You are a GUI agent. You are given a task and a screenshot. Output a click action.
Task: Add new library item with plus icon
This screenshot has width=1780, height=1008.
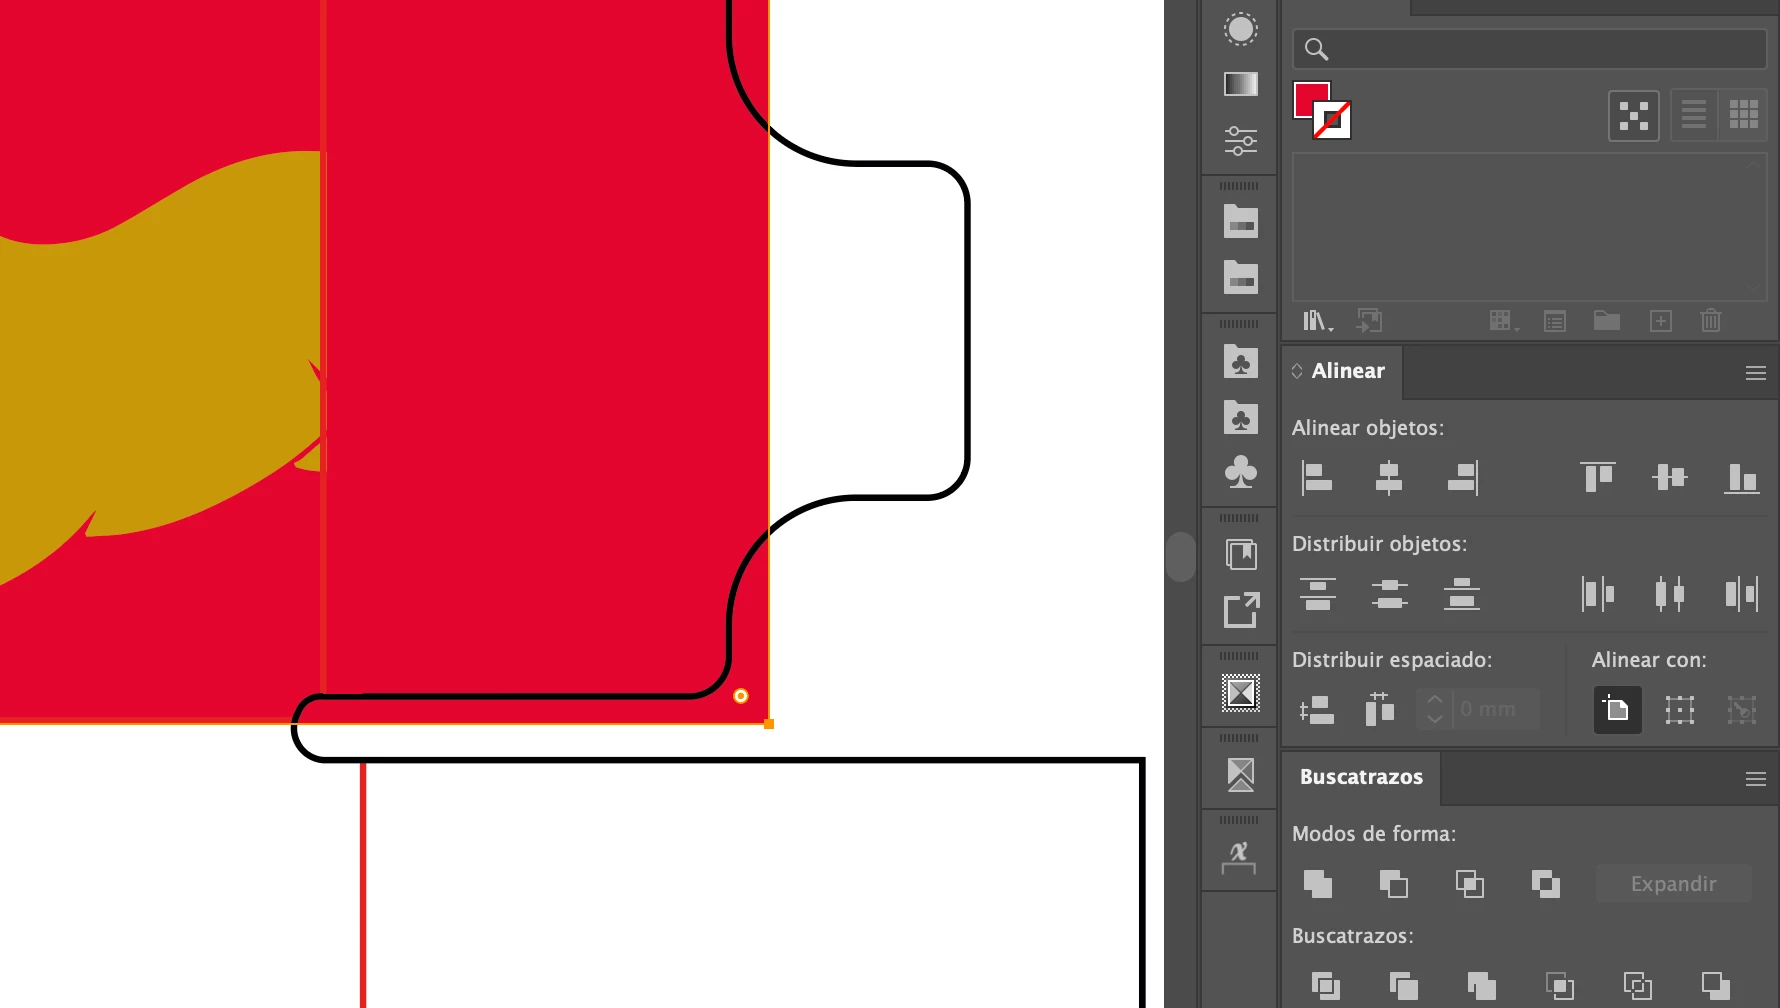pyautogui.click(x=1660, y=321)
